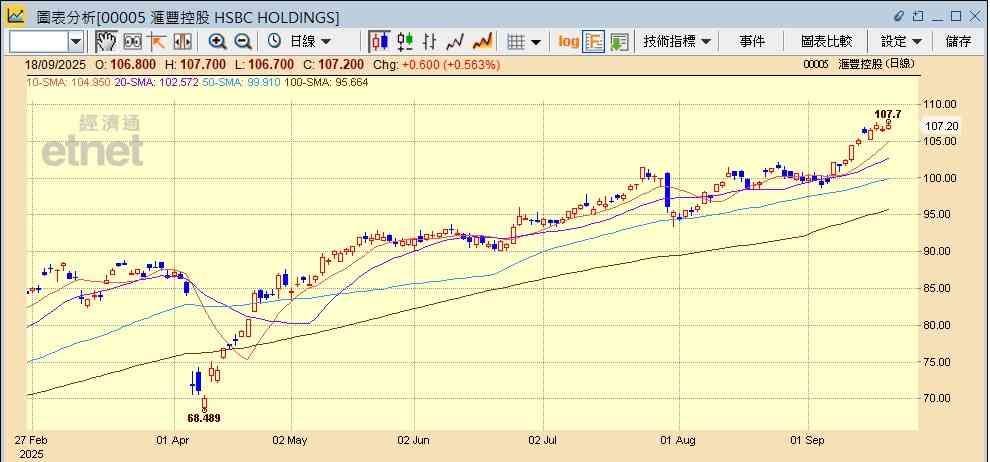Click the horizontal split arrows icon
The height and width of the screenshot is (462, 990).
click(x=182, y=42)
